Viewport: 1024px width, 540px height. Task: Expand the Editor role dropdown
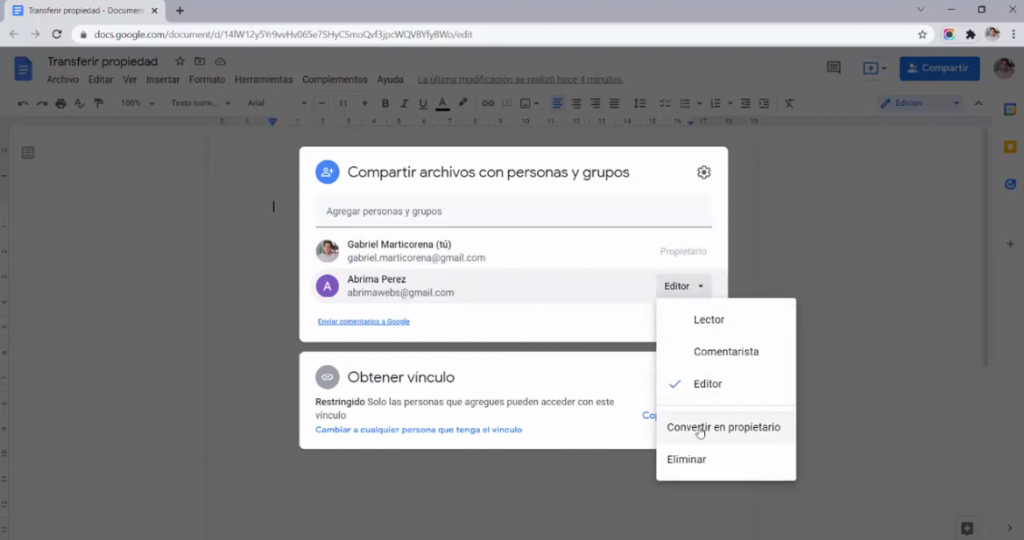coord(684,286)
